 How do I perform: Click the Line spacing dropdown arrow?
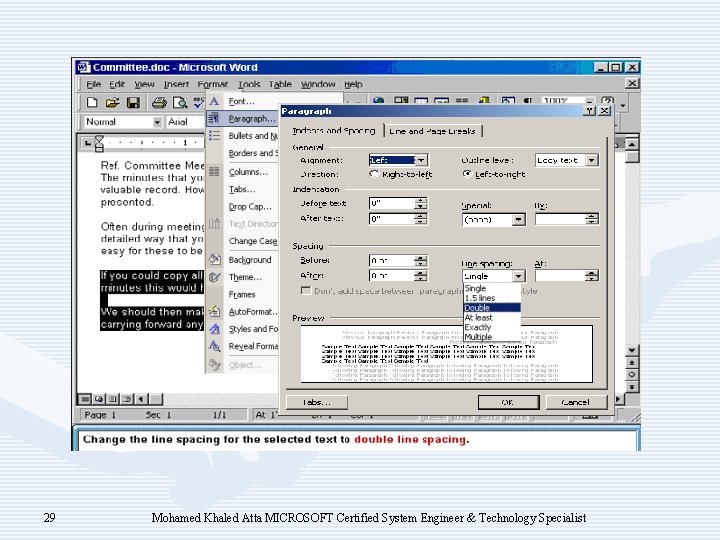[x=518, y=276]
